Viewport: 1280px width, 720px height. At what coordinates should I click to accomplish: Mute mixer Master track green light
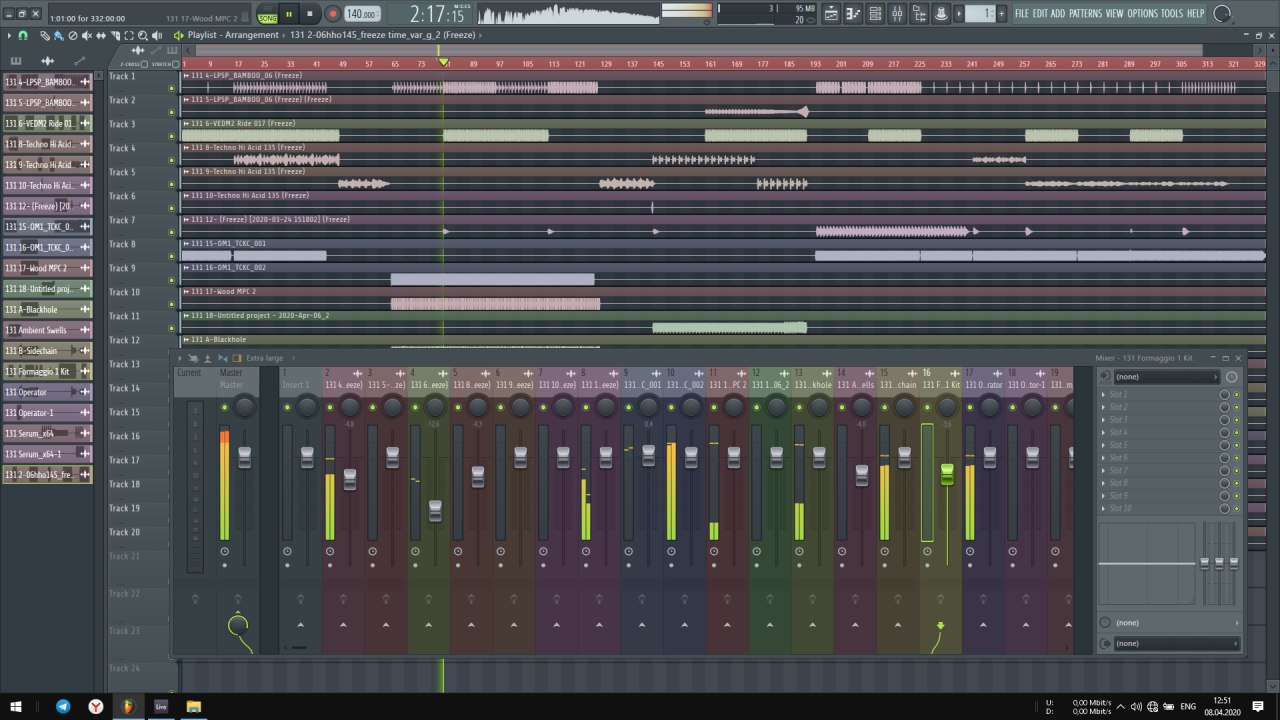pos(224,407)
